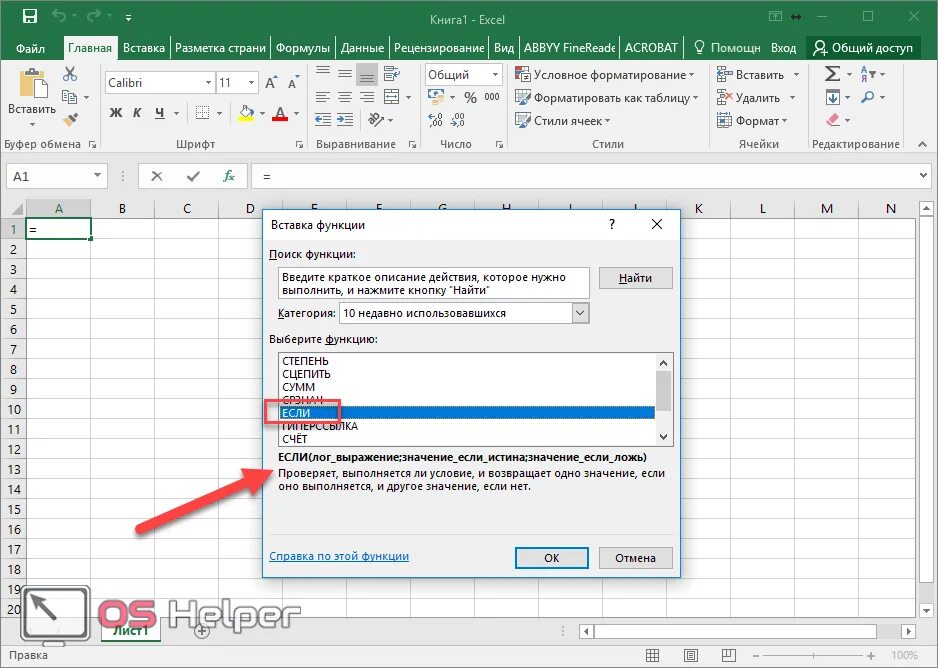
Task: Open the font size 11 dropdown
Action: coord(251,83)
